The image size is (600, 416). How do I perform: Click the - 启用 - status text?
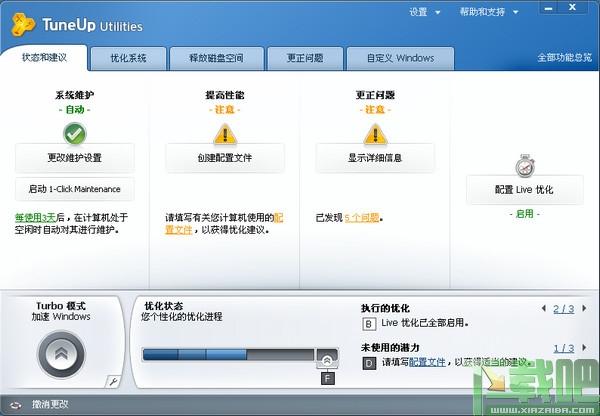pos(525,214)
